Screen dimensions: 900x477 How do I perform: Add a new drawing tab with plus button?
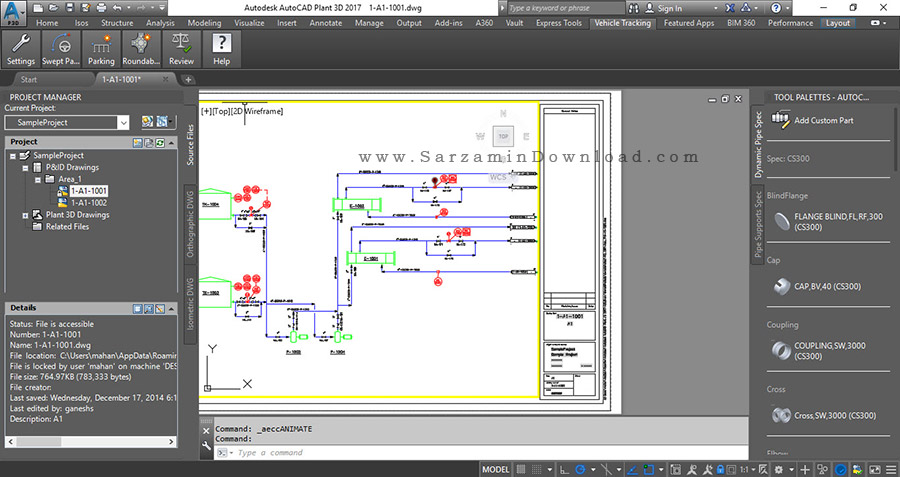point(188,80)
